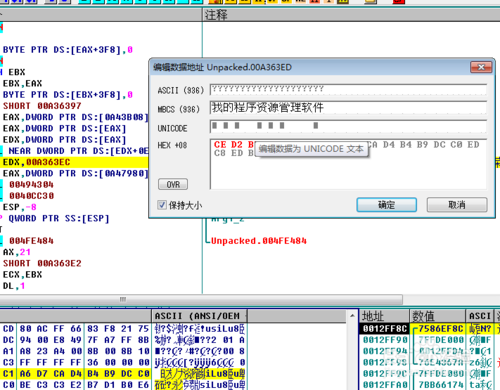Click the comment Unpacked.004FE484

point(259,241)
